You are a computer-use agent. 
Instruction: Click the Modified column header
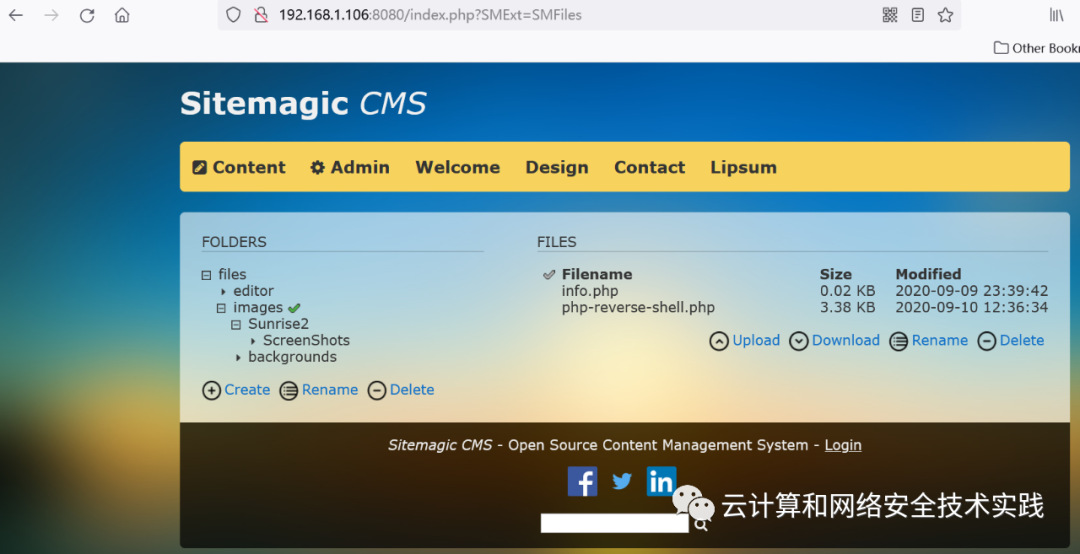928,274
